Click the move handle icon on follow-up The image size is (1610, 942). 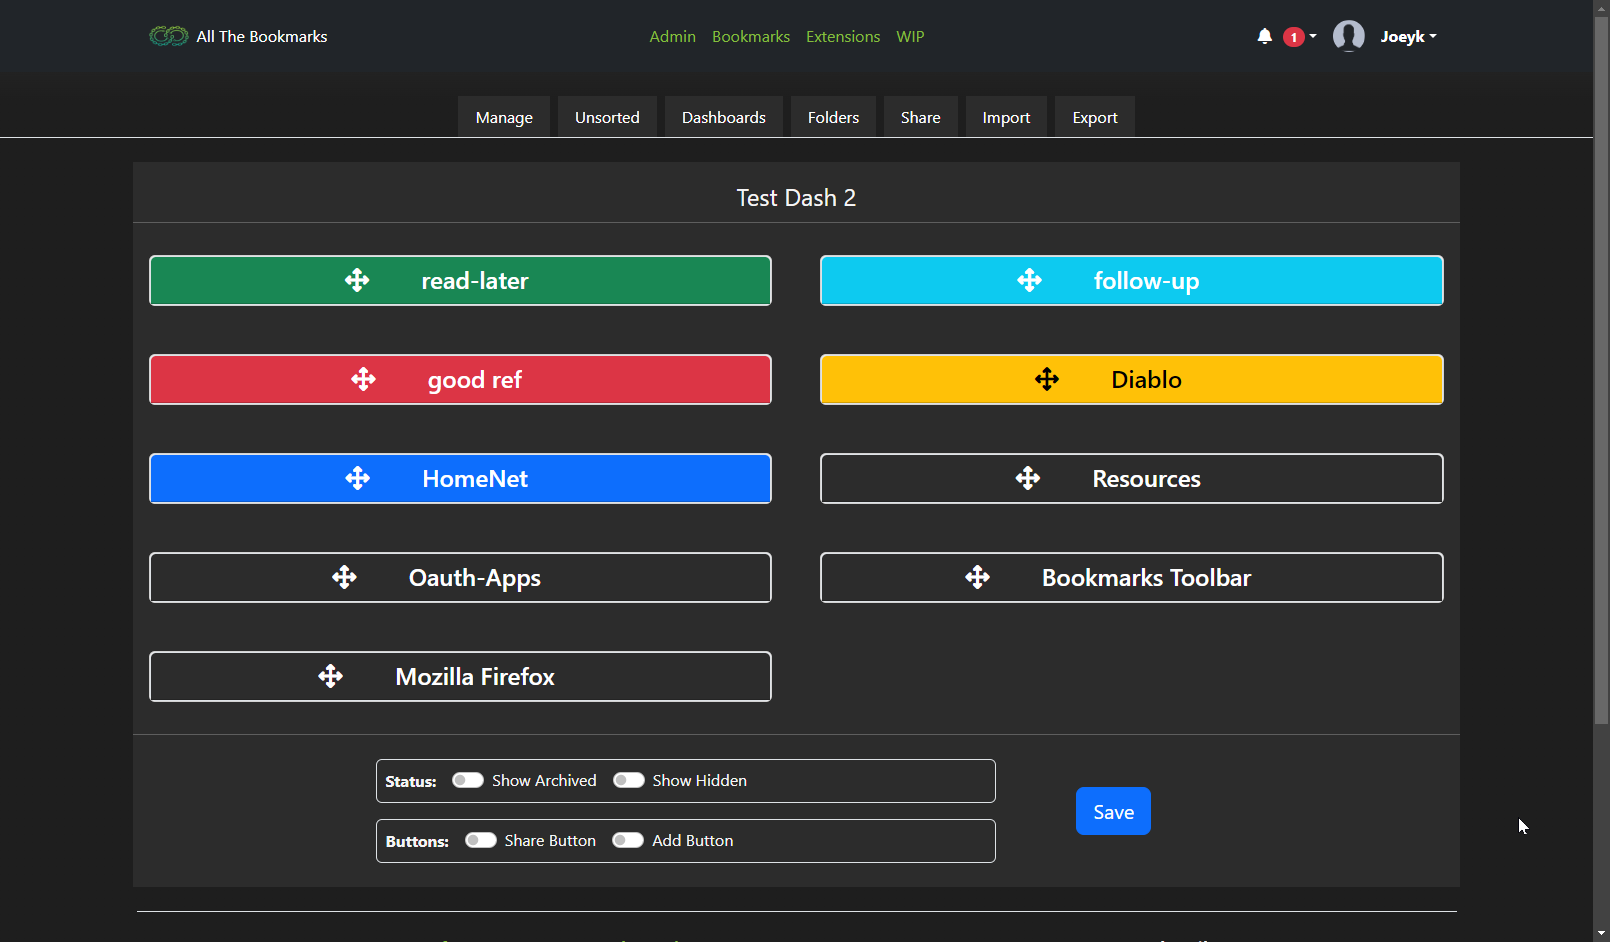tap(1029, 280)
